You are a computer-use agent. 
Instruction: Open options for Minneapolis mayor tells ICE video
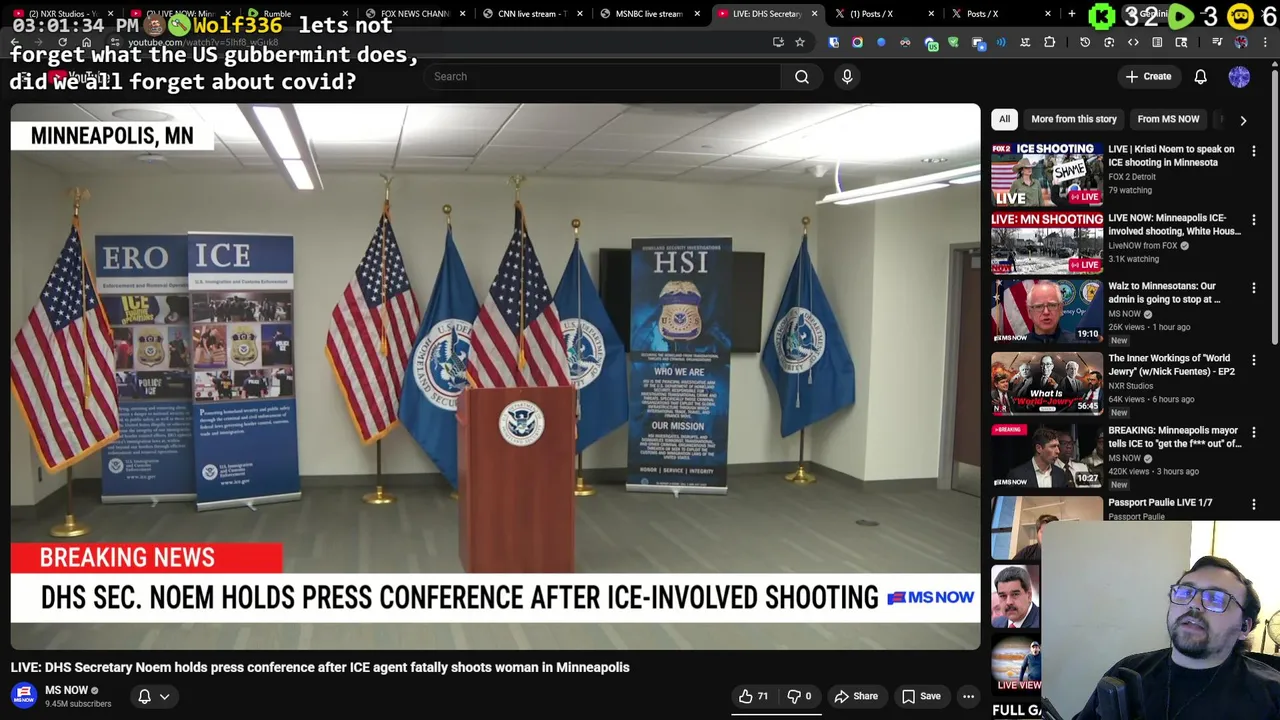coord(1253,432)
